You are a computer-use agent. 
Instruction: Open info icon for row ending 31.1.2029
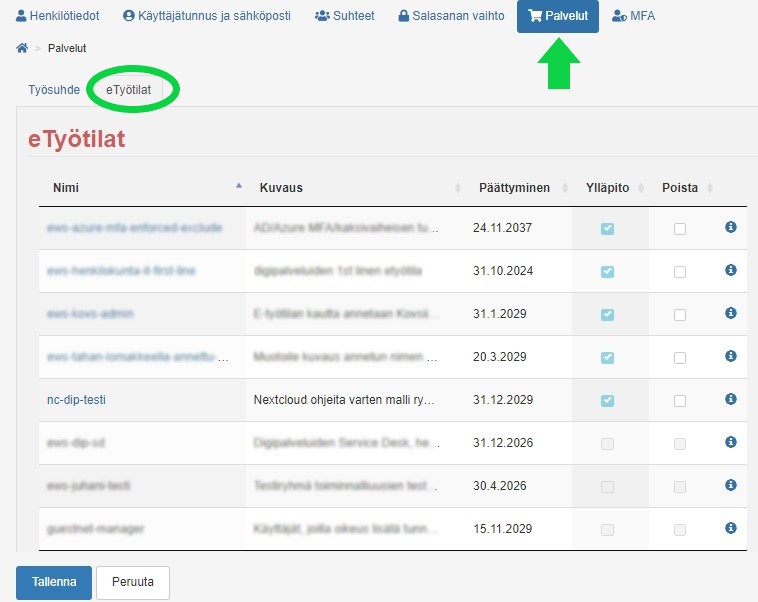click(x=730, y=313)
